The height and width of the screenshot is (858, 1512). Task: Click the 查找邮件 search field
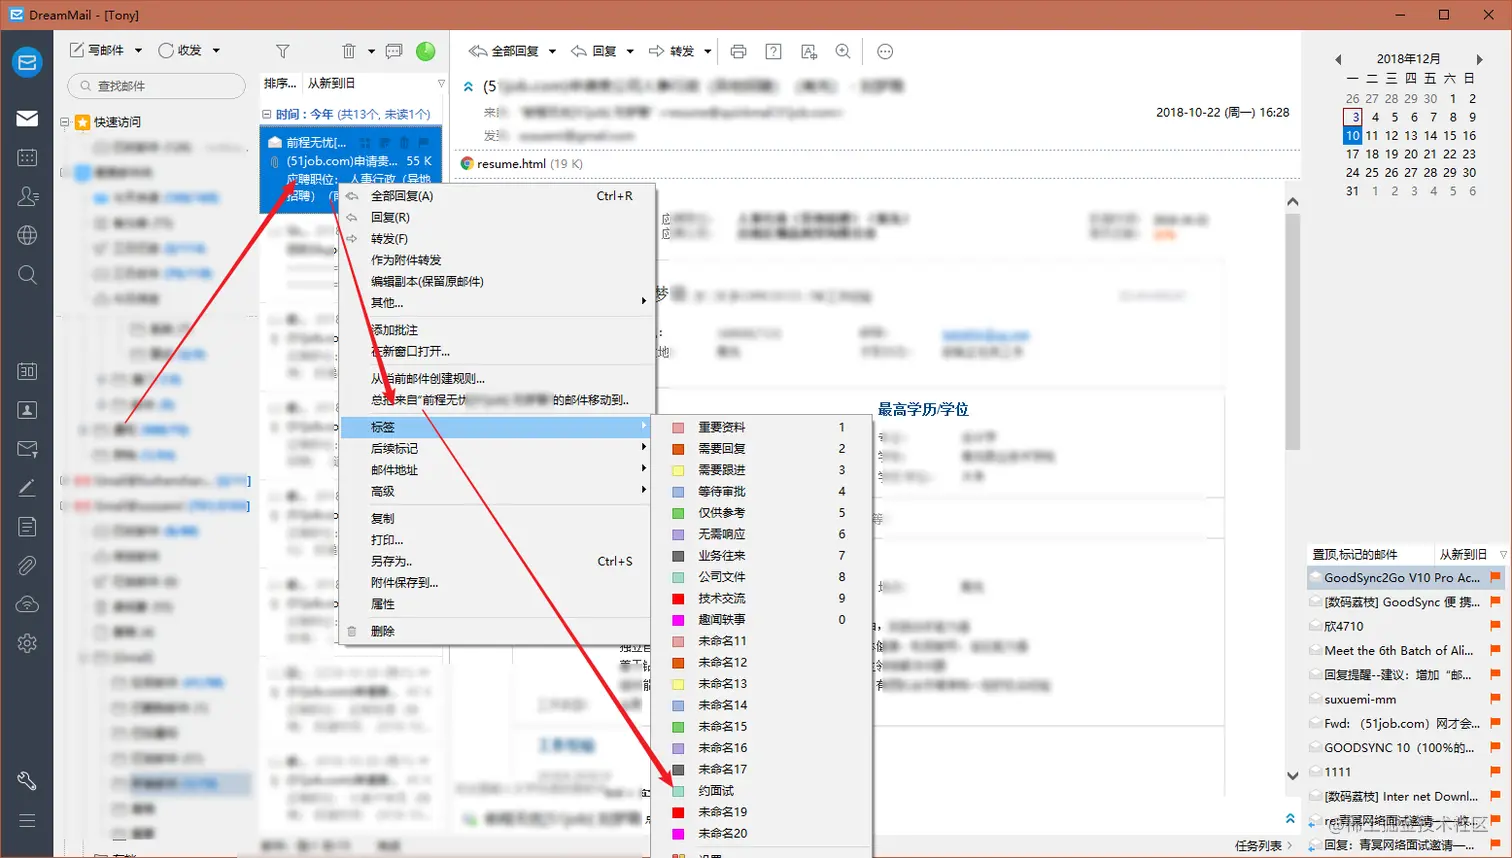[156, 86]
